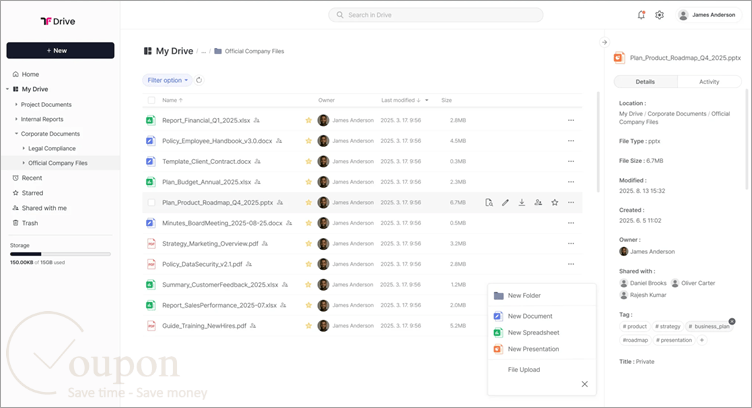Open Shared with me in sidebar

pos(39,208)
